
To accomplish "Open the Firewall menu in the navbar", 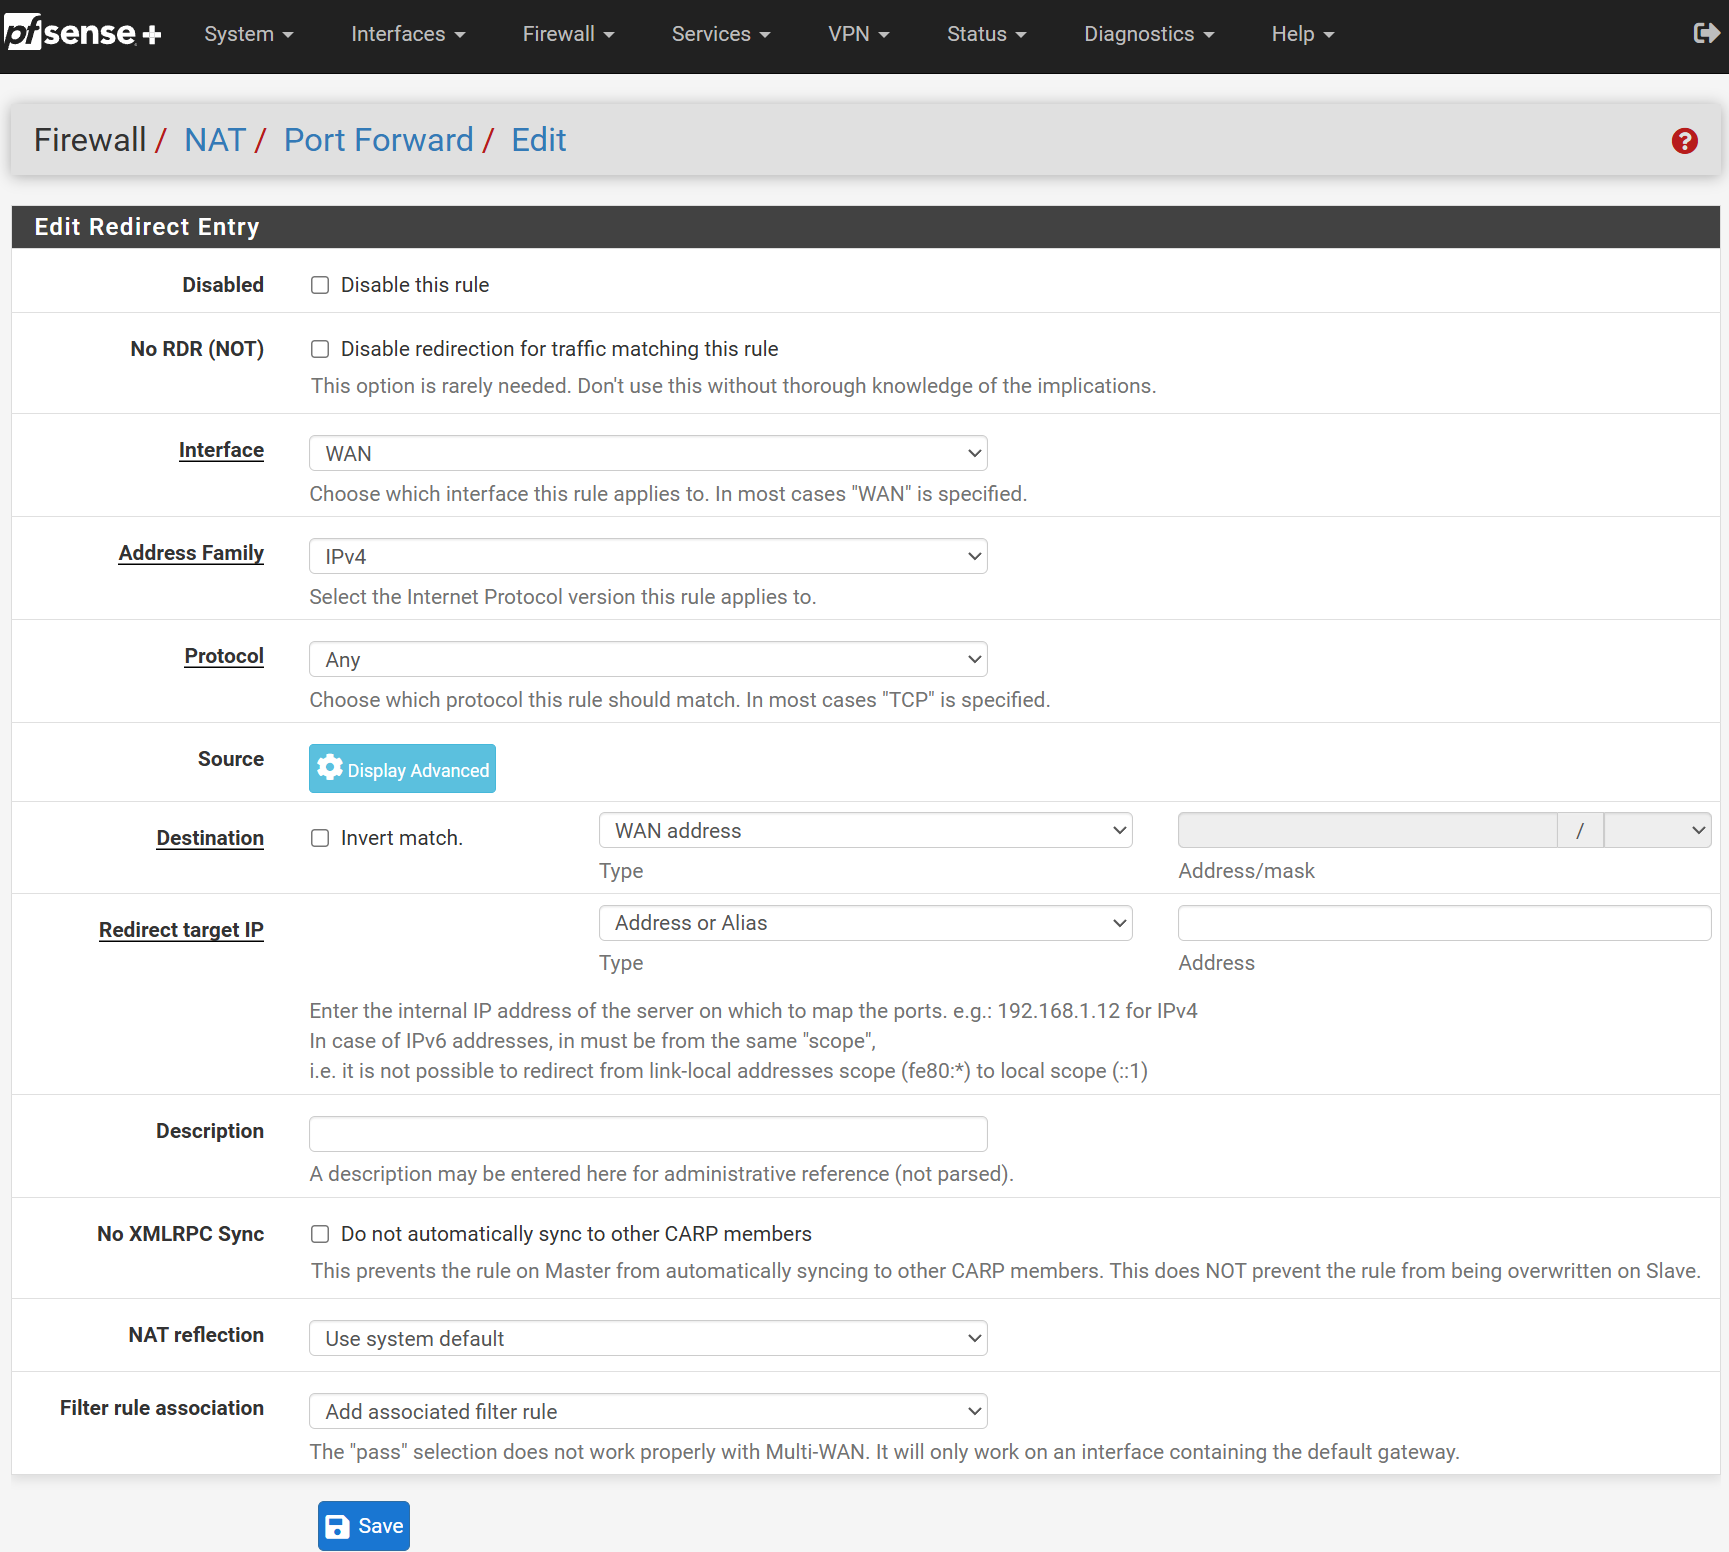I will pyautogui.click(x=568, y=34).
